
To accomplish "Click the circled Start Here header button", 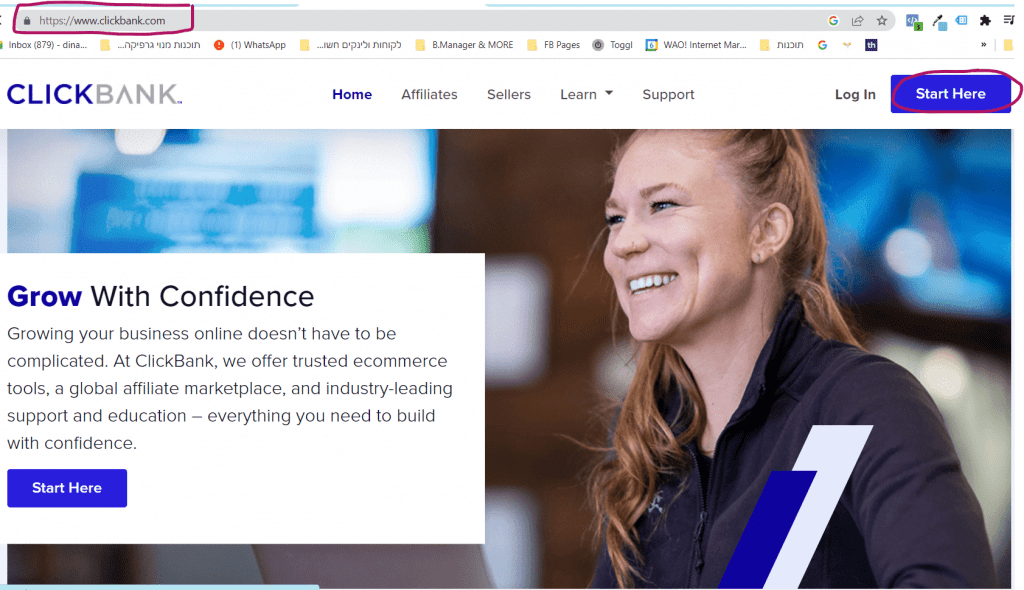I will (x=950, y=94).
